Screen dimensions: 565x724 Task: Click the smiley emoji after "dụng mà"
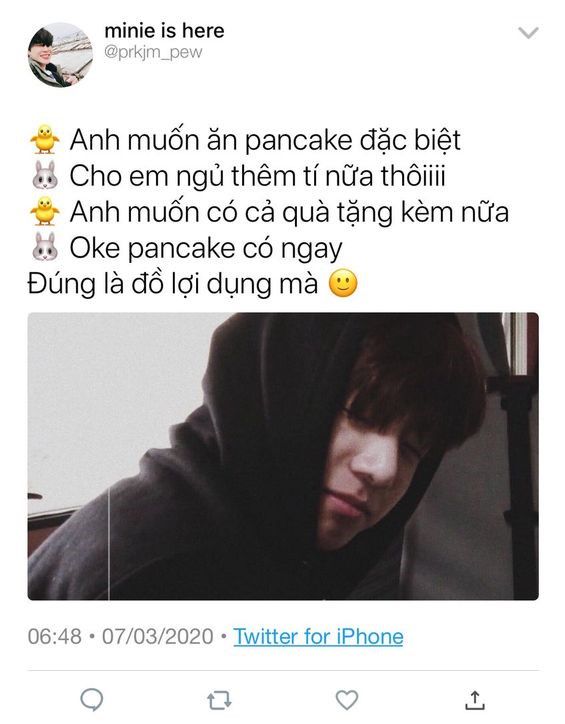pos(343,283)
